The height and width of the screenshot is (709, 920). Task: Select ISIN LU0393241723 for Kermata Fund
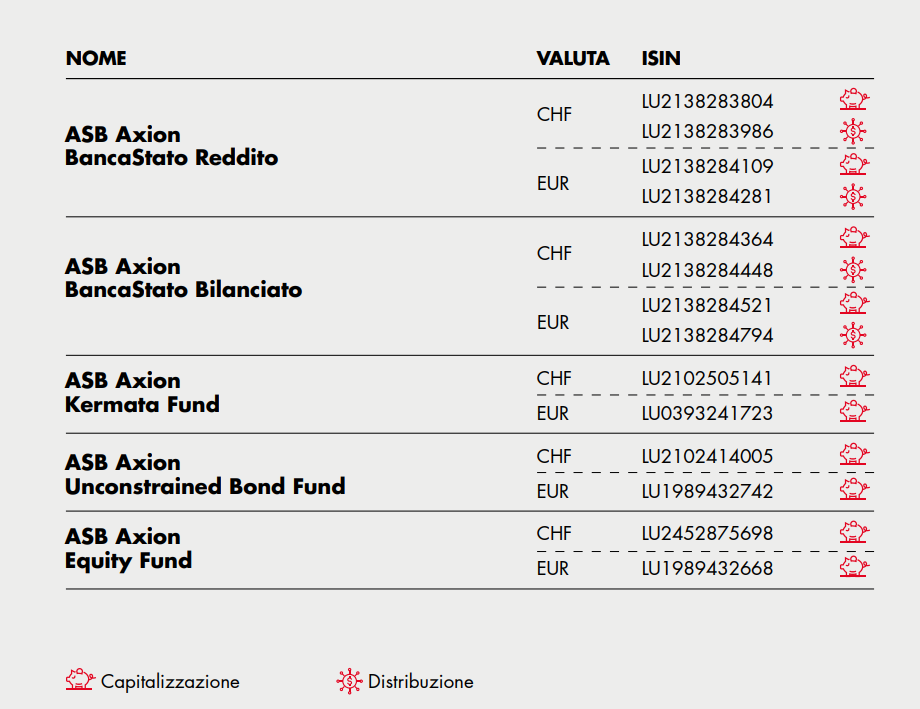[706, 413]
